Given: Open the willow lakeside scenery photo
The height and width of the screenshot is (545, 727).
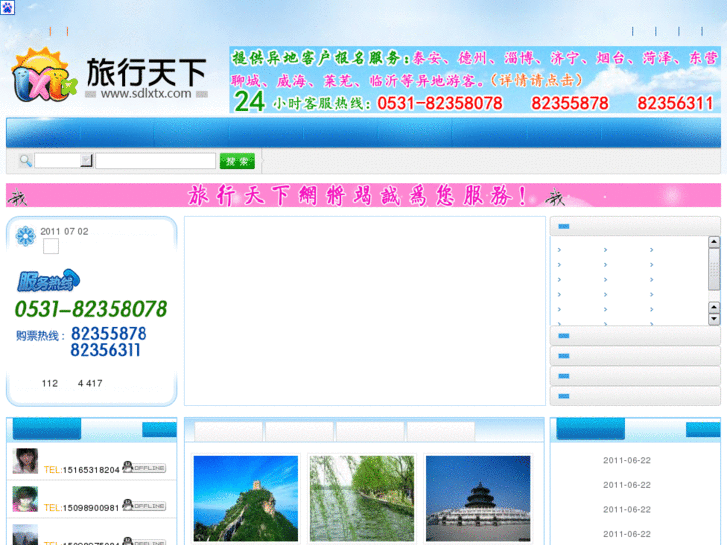Looking at the screenshot, I should pyautogui.click(x=362, y=499).
